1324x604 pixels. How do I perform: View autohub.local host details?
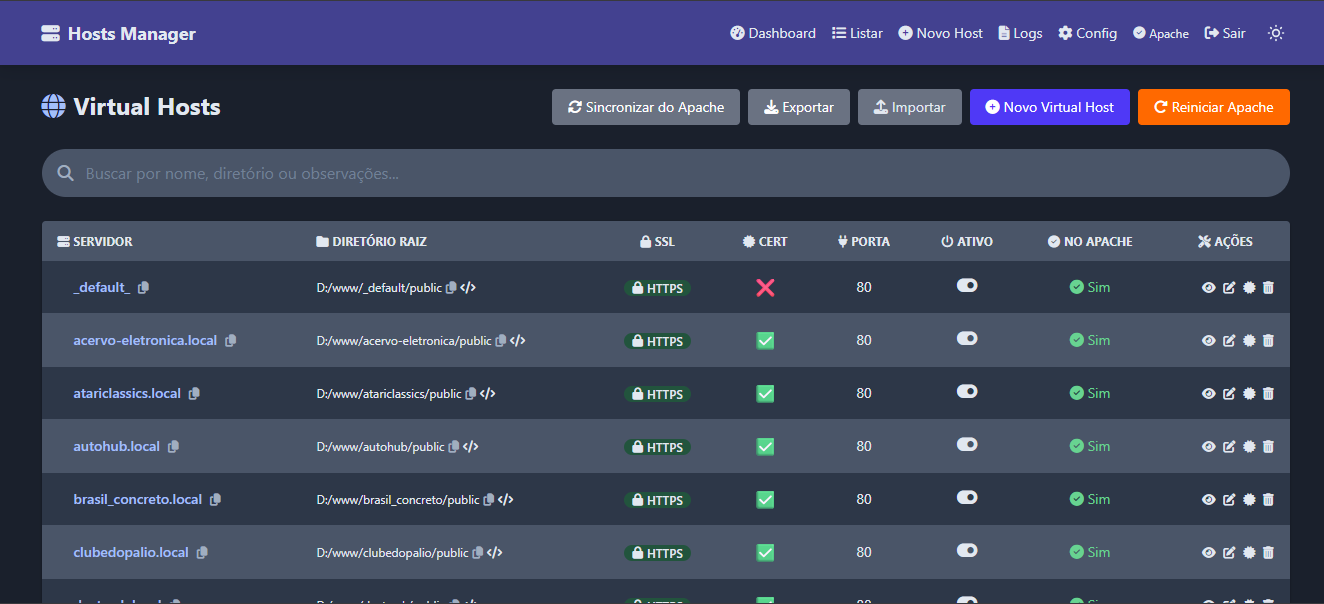pyautogui.click(x=1209, y=447)
